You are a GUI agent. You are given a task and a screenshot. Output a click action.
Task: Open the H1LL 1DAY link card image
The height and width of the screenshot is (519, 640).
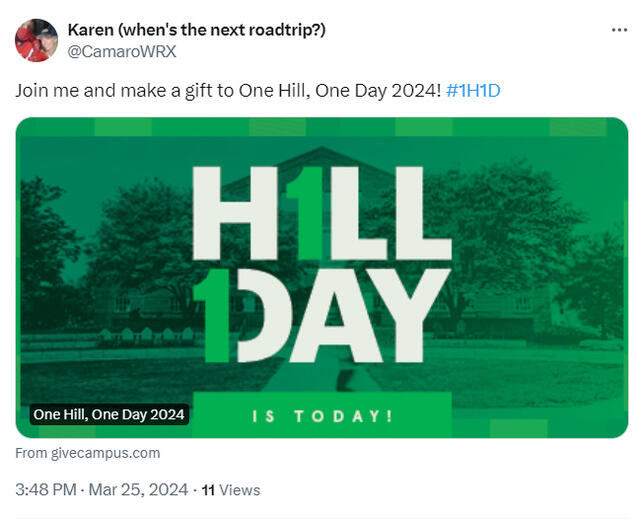(x=322, y=277)
